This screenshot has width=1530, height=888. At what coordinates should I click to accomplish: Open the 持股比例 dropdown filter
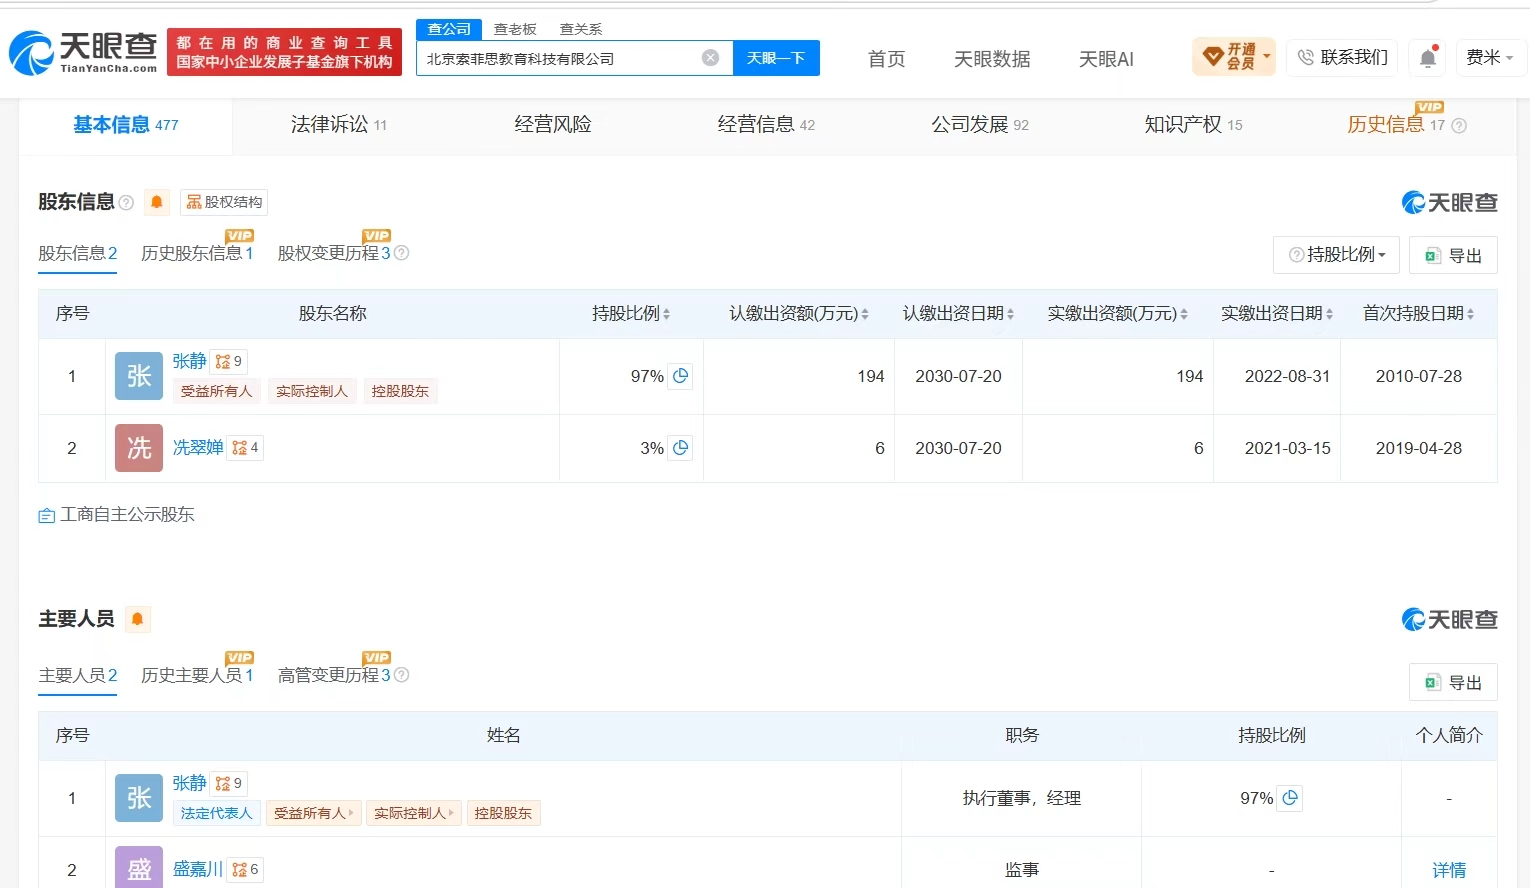pos(1337,255)
